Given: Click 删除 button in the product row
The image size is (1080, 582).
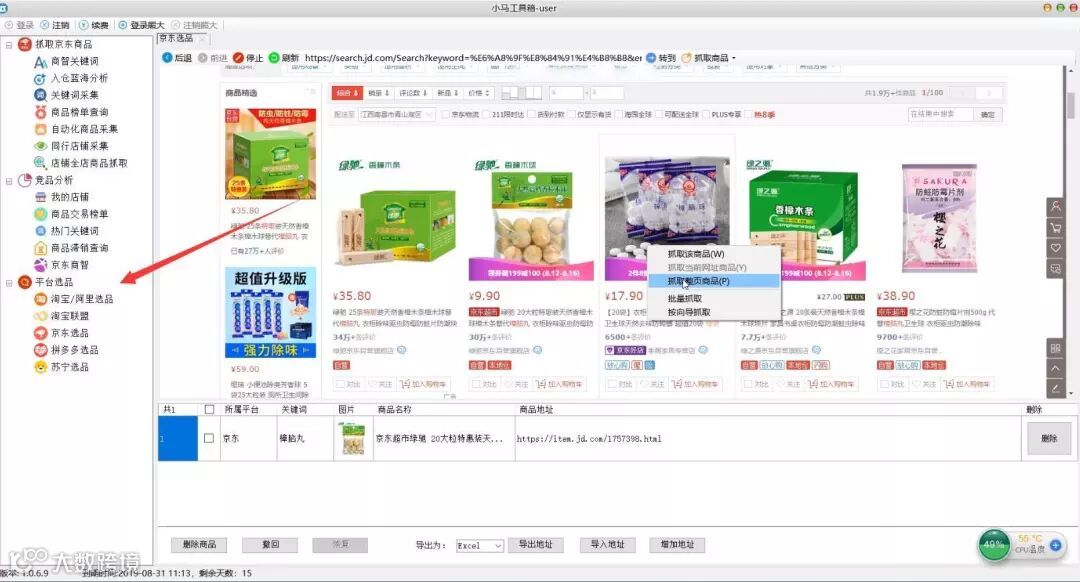Looking at the screenshot, I should [x=1049, y=439].
